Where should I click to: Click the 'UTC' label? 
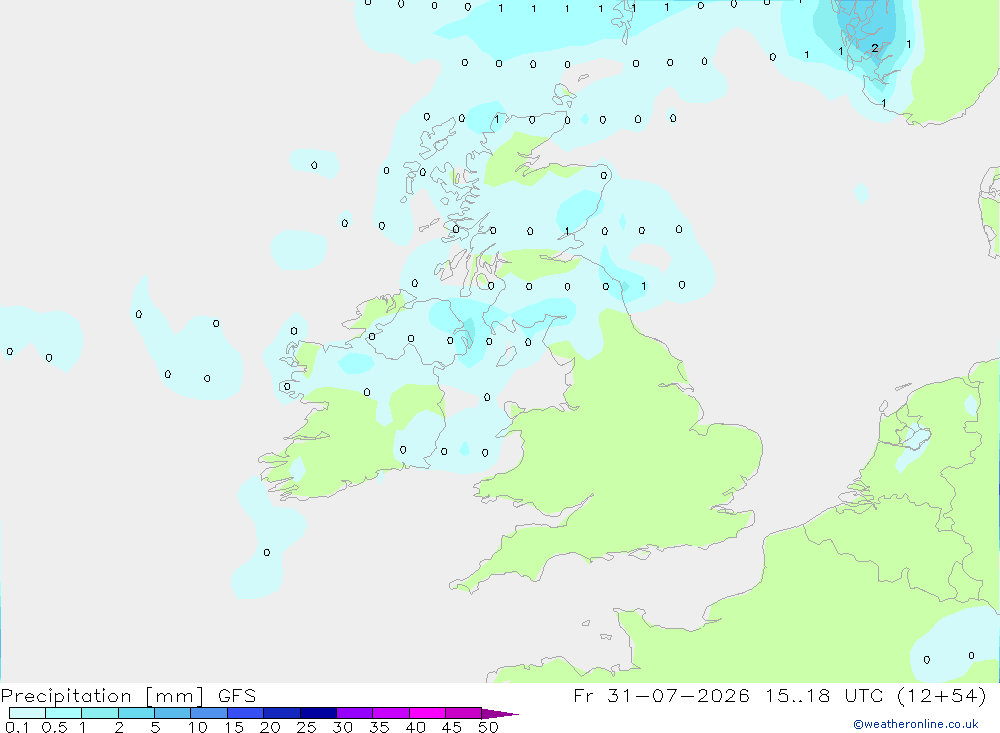(864, 695)
